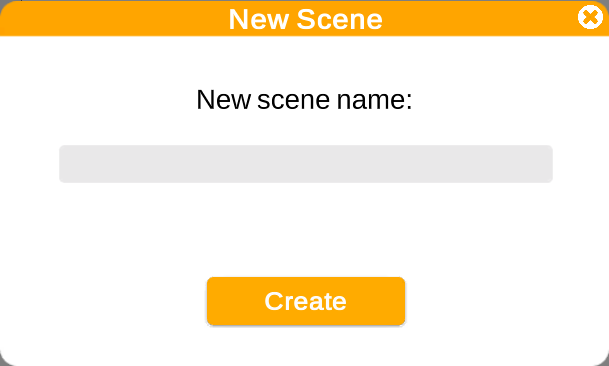This screenshot has height=366, width=609.
Task: Dismiss dialog with the white X icon
Action: click(590, 17)
